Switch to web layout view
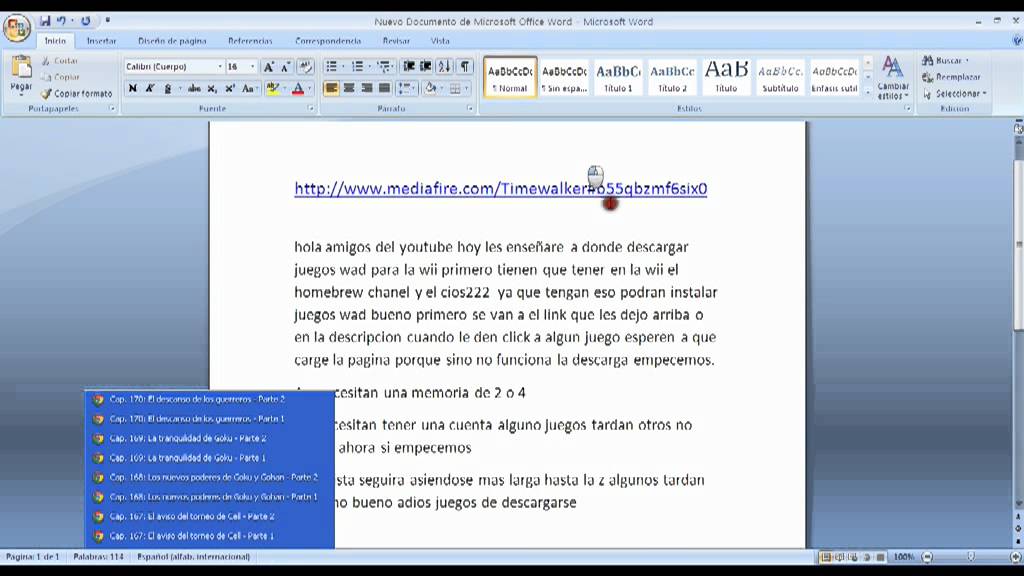Image resolution: width=1024 pixels, height=576 pixels. (853, 557)
